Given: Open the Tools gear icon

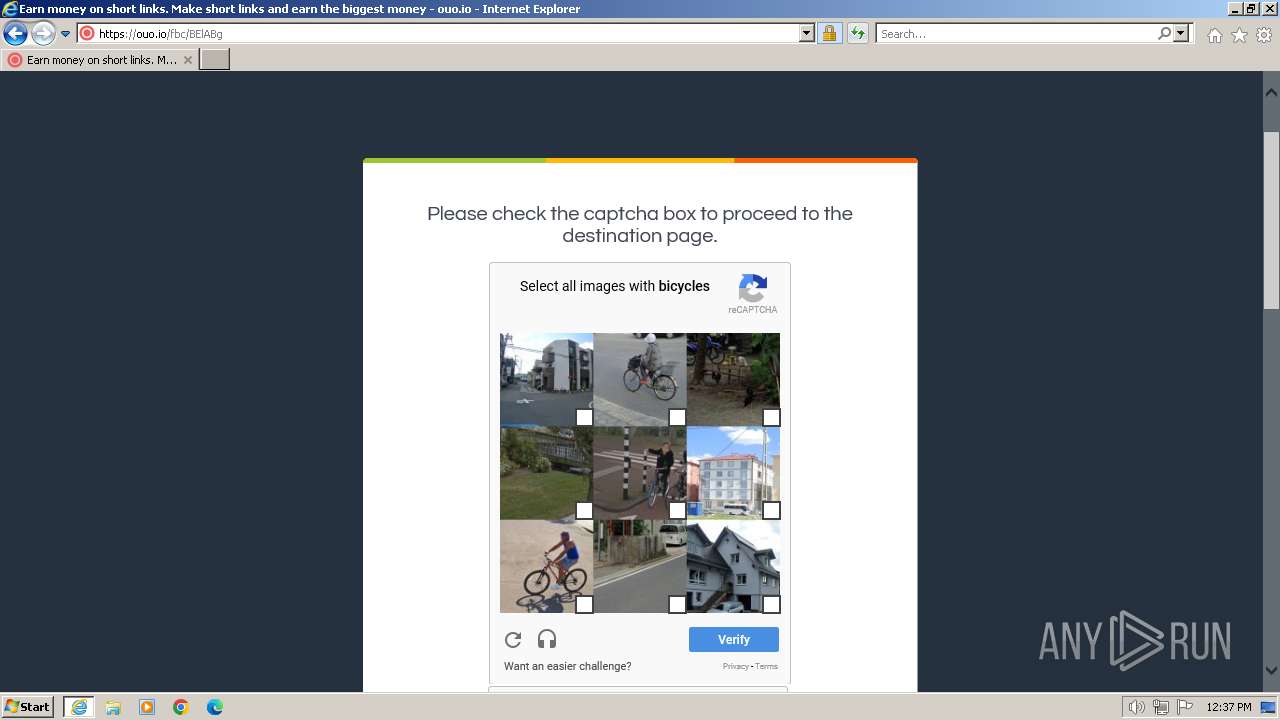Looking at the screenshot, I should (1264, 35).
